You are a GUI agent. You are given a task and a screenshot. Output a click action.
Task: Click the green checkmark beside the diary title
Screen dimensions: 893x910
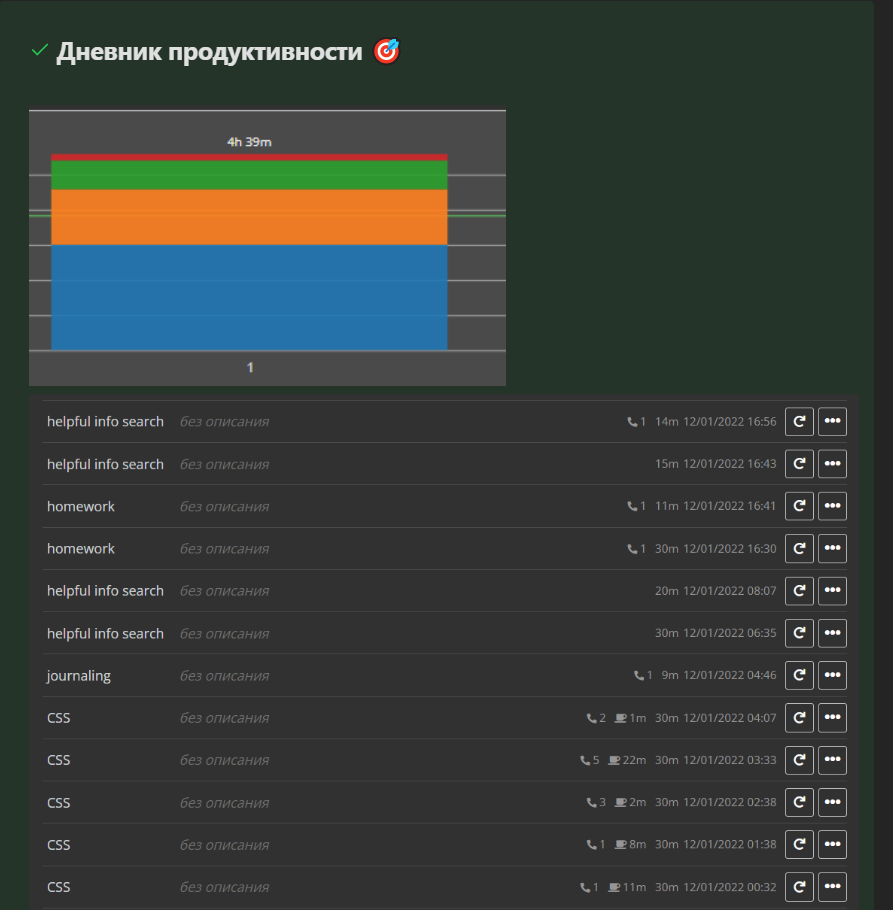click(39, 51)
